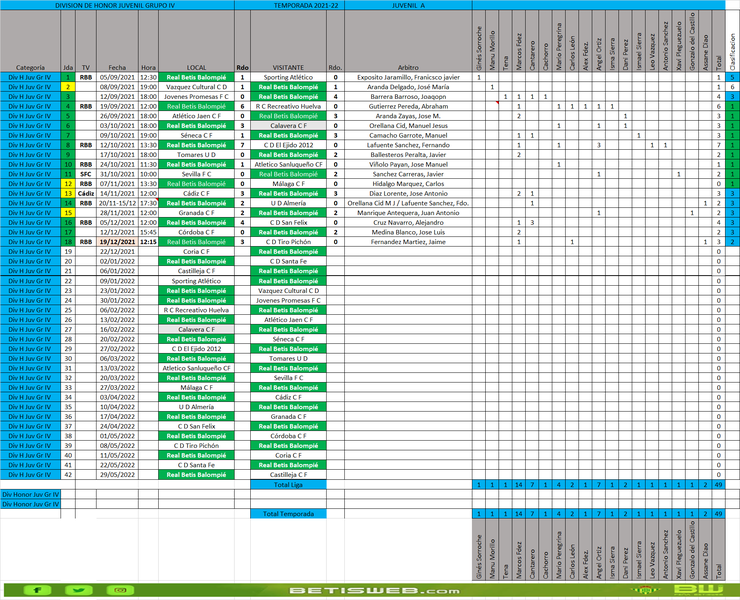Click the TV column header
740x600 pixels.
pyautogui.click(x=85, y=68)
